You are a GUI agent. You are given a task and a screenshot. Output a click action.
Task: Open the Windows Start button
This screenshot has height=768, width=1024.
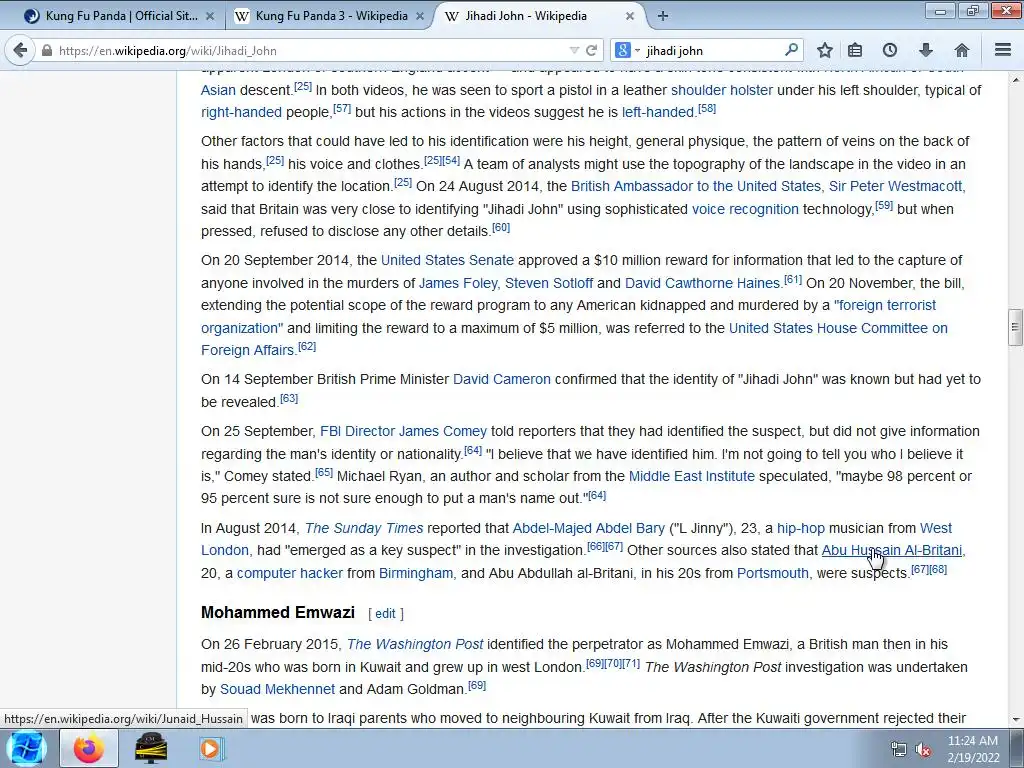pyautogui.click(x=26, y=748)
